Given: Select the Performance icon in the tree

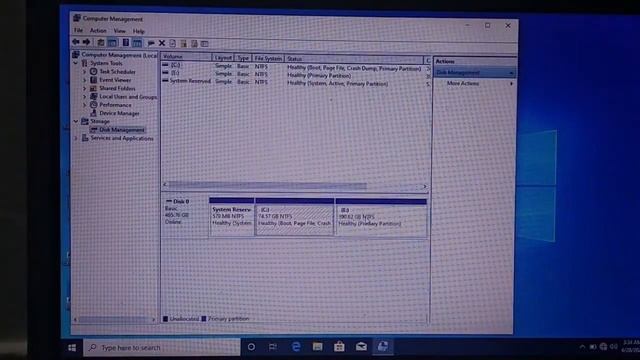Looking at the screenshot, I should (93, 105).
